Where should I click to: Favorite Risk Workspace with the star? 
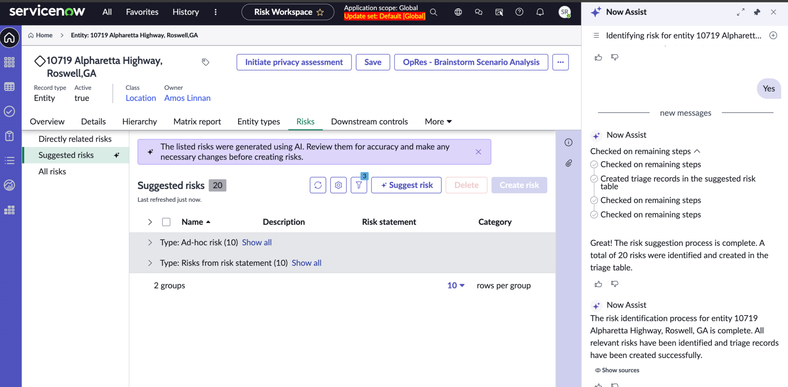(320, 12)
